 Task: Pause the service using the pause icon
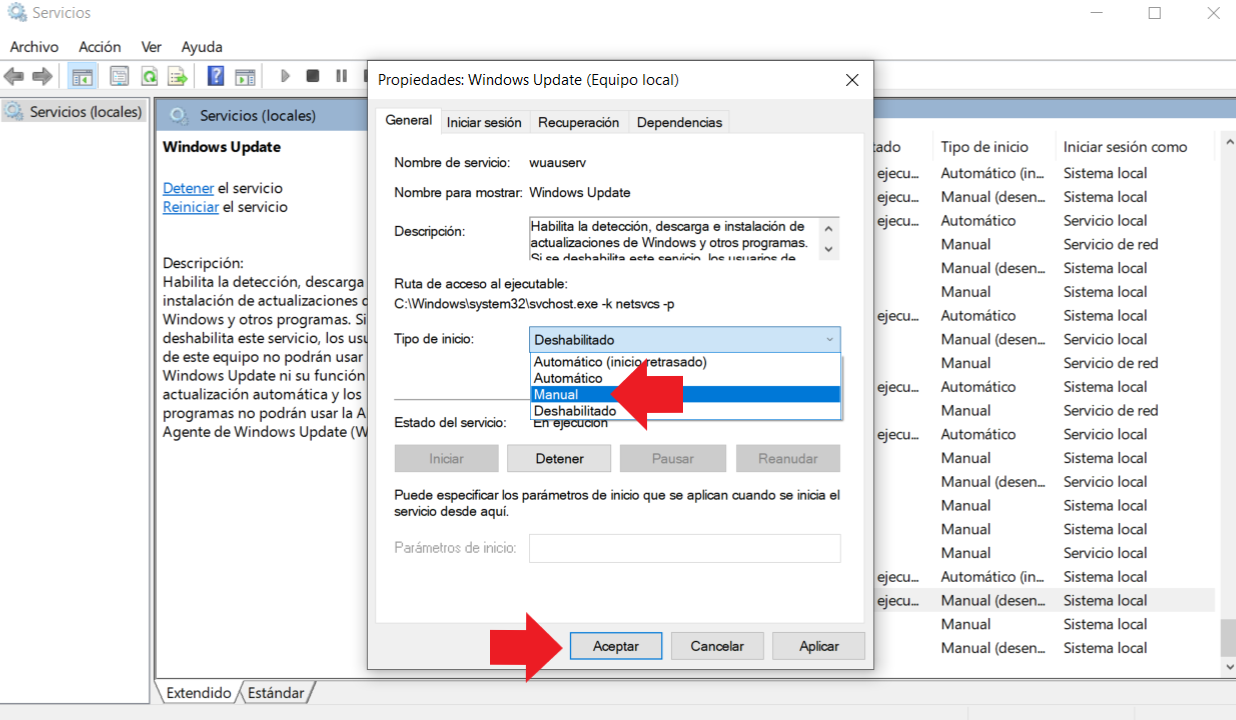339,75
